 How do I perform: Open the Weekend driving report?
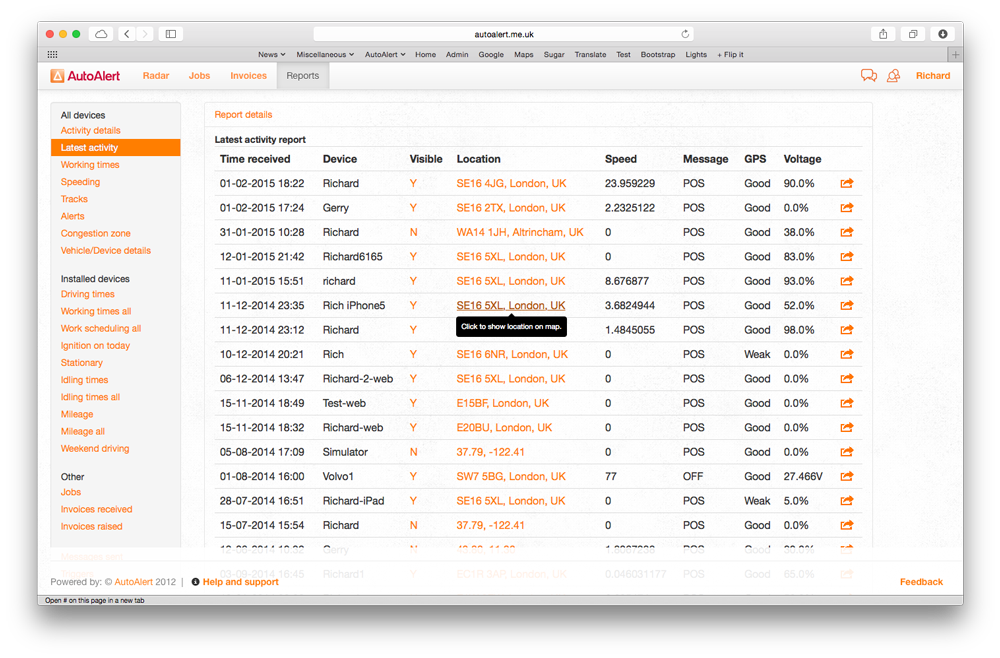(95, 449)
